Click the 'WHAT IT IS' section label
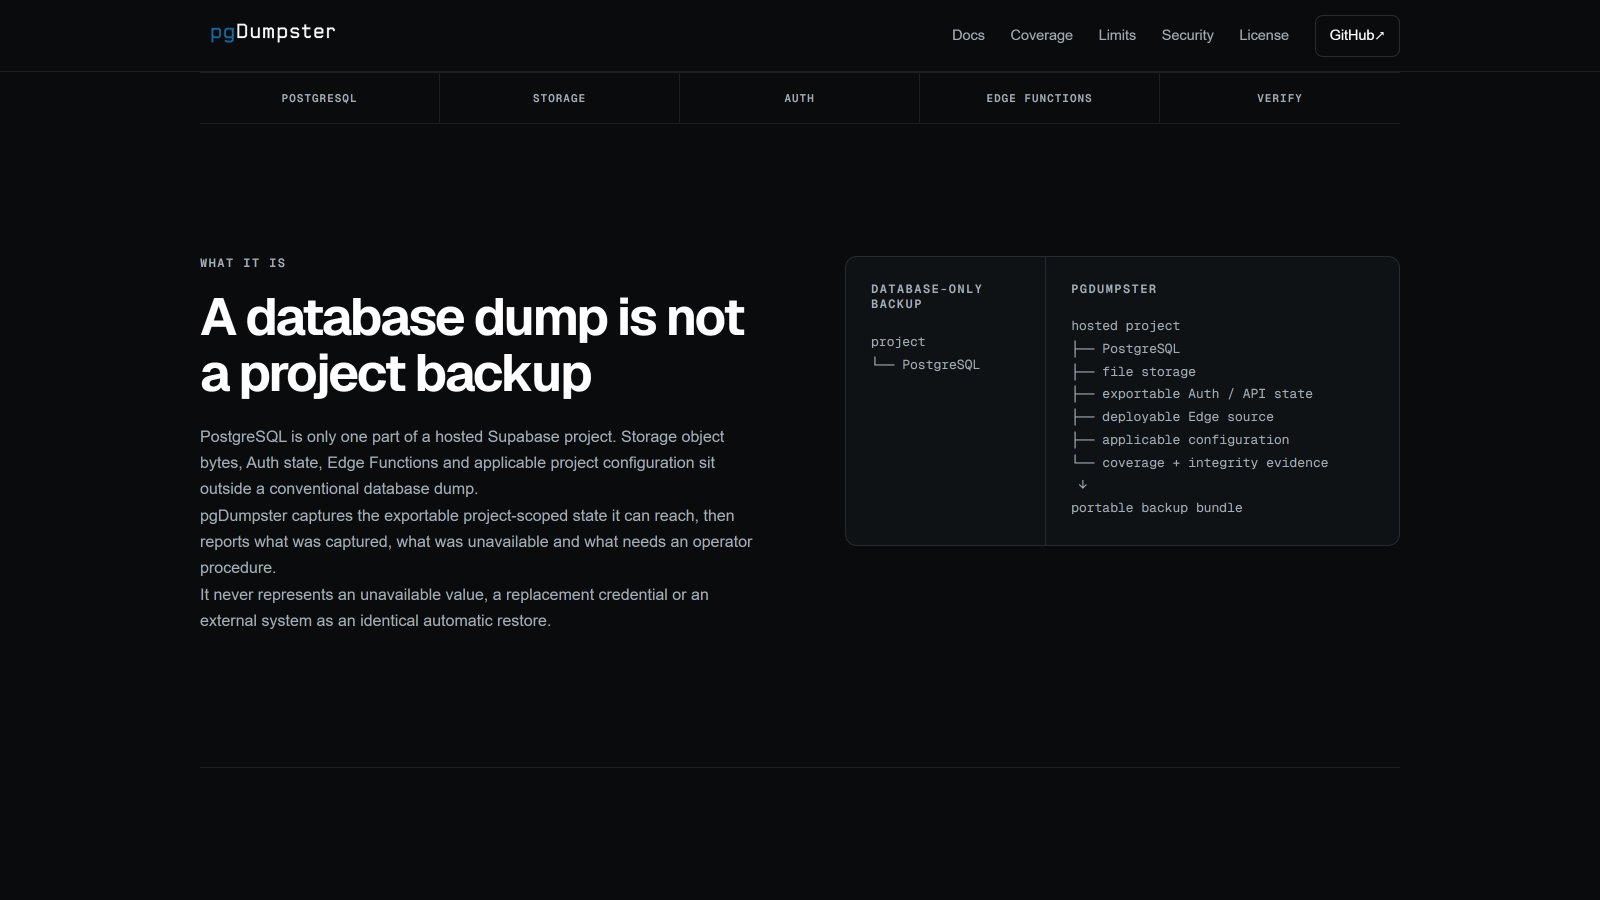The height and width of the screenshot is (900, 1600). tap(243, 263)
